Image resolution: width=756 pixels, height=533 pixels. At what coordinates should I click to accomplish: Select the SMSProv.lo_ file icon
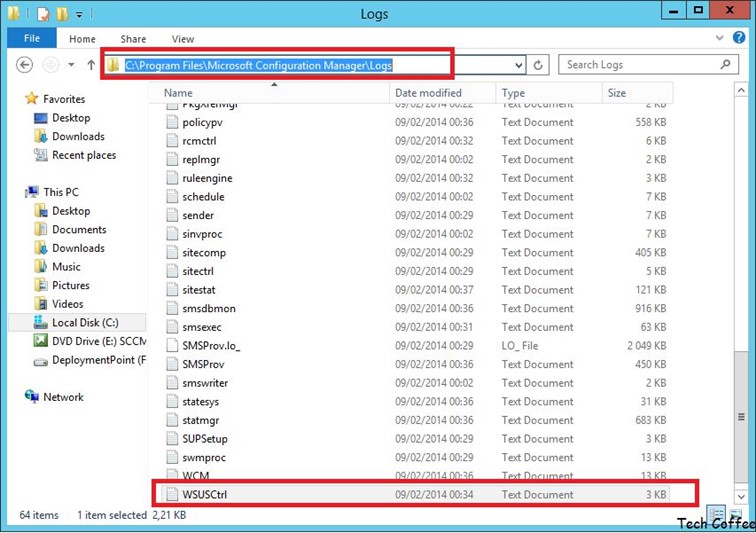point(172,345)
